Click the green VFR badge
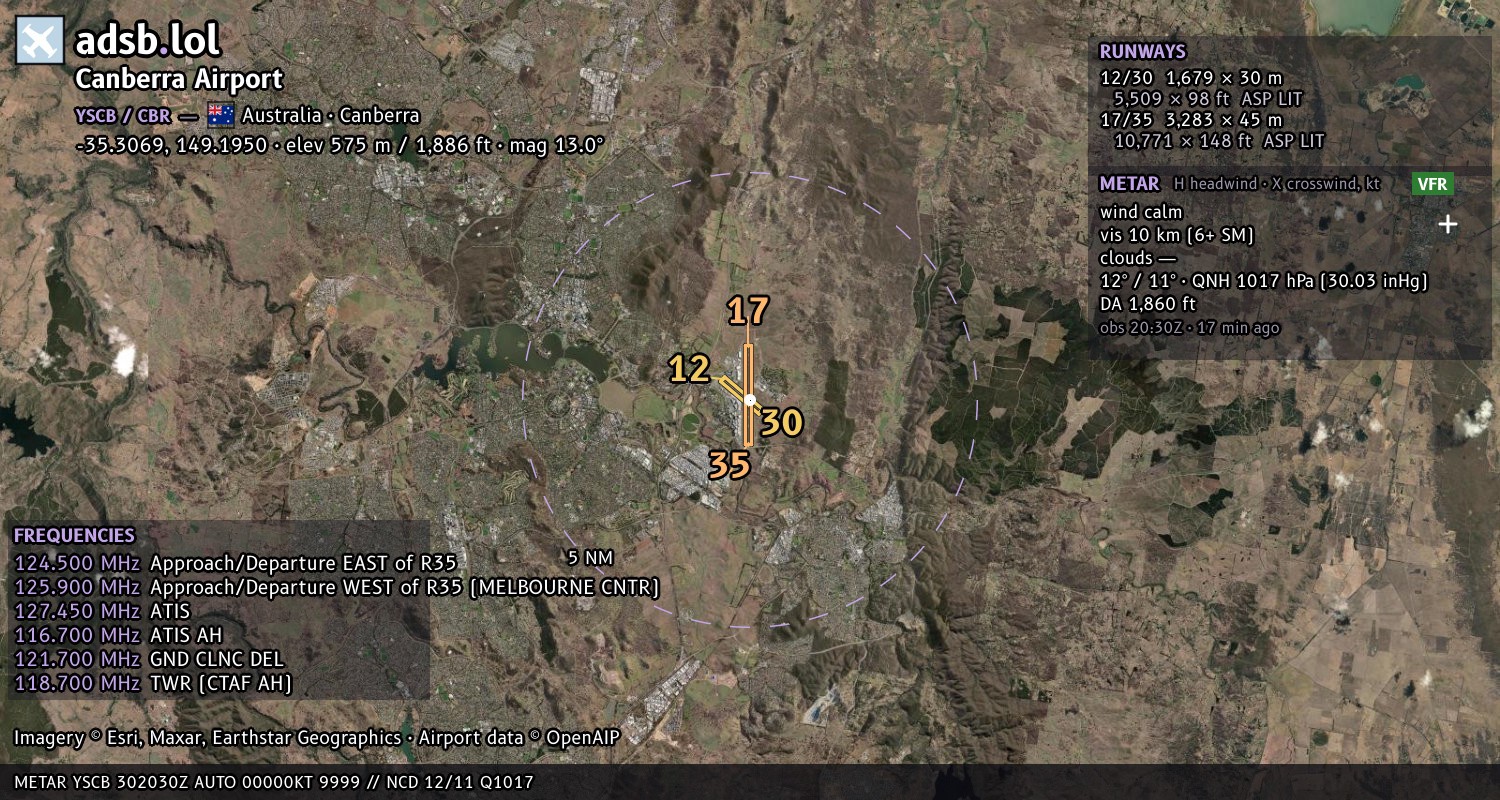The width and height of the screenshot is (1500, 800). point(1432,184)
